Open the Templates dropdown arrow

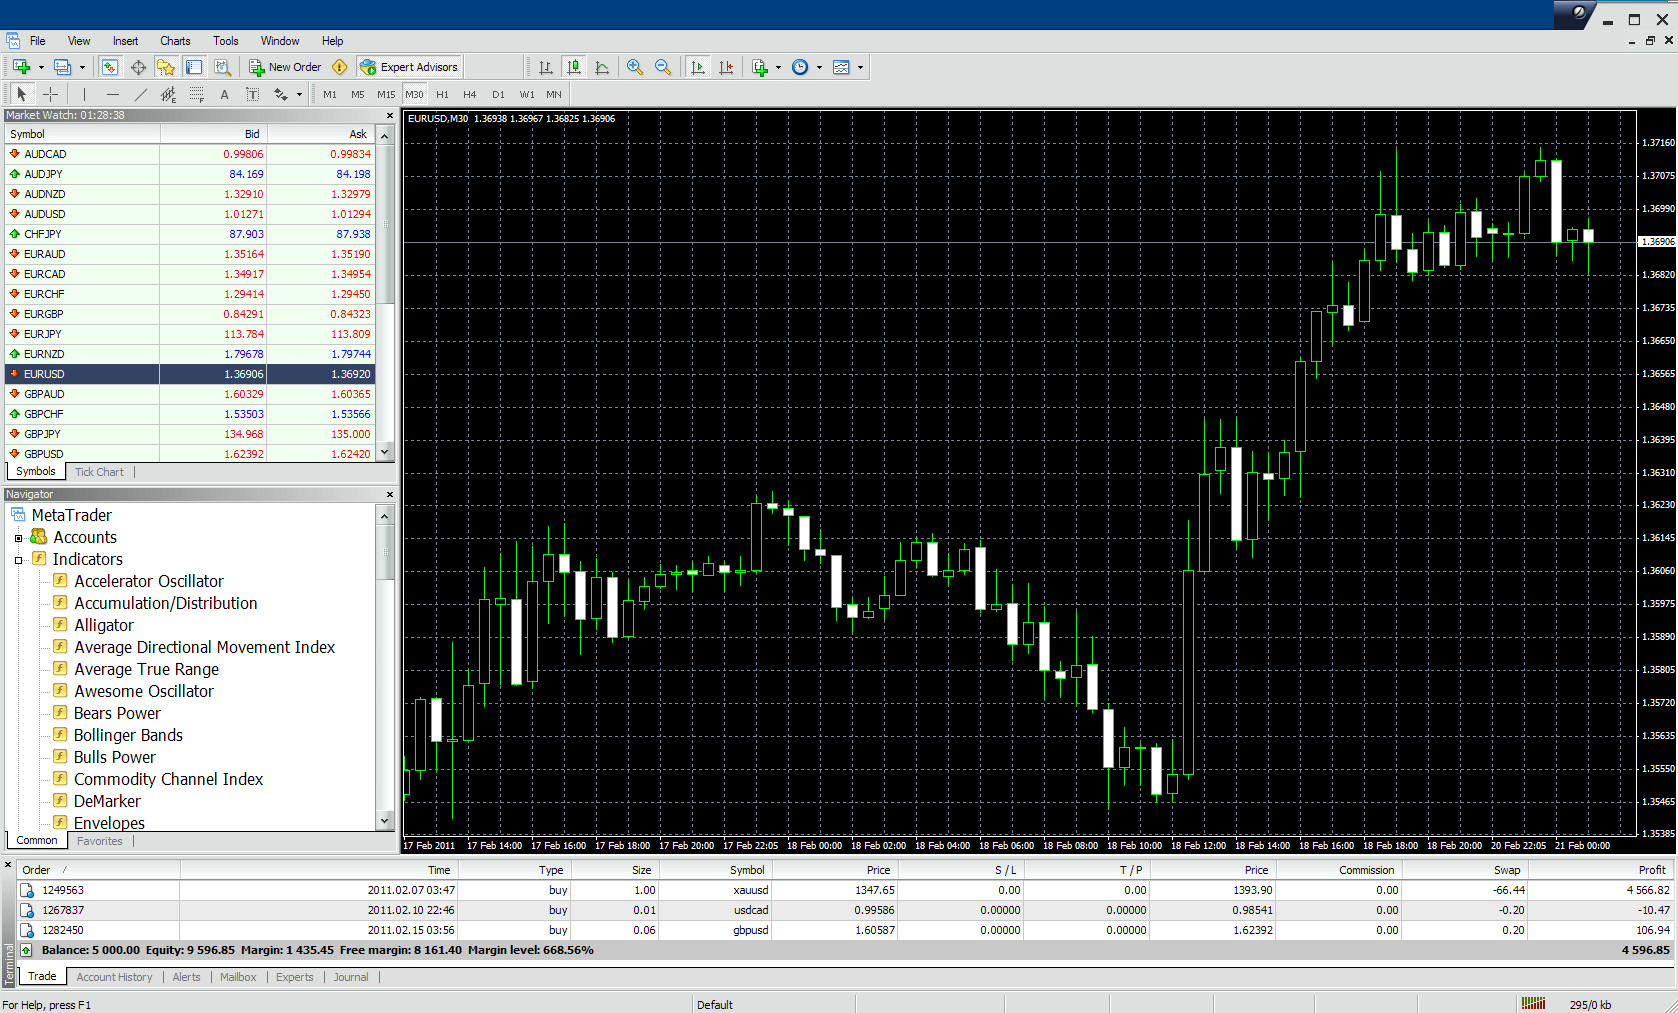point(860,68)
